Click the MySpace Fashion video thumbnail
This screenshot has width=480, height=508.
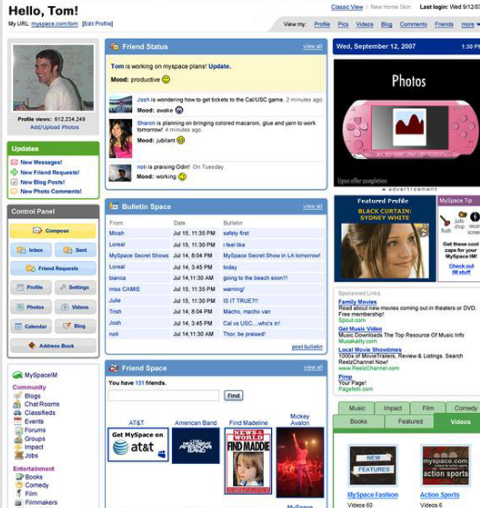372,465
